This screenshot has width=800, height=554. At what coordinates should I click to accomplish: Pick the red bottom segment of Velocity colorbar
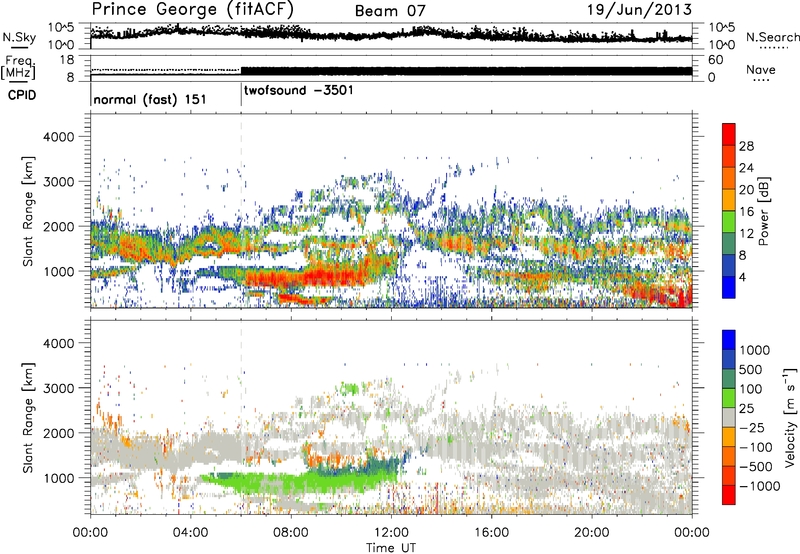729,495
